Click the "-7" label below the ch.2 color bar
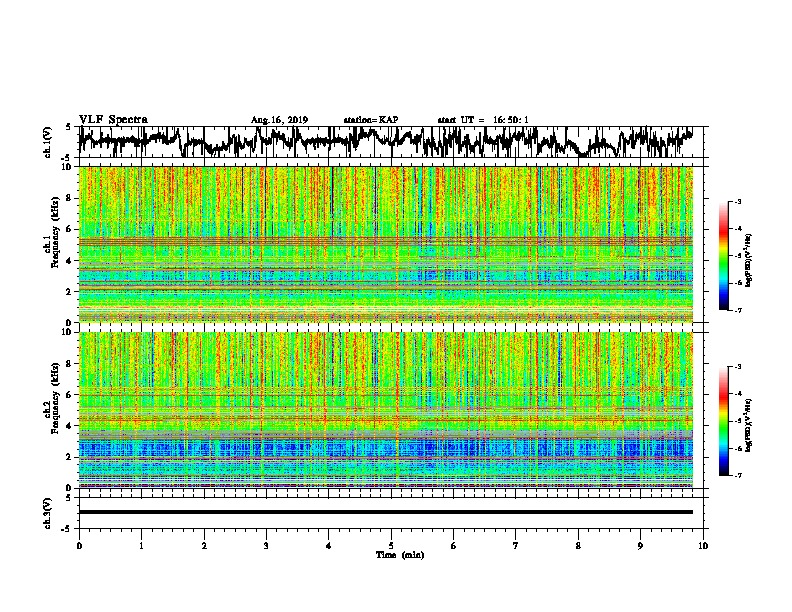 738,475
